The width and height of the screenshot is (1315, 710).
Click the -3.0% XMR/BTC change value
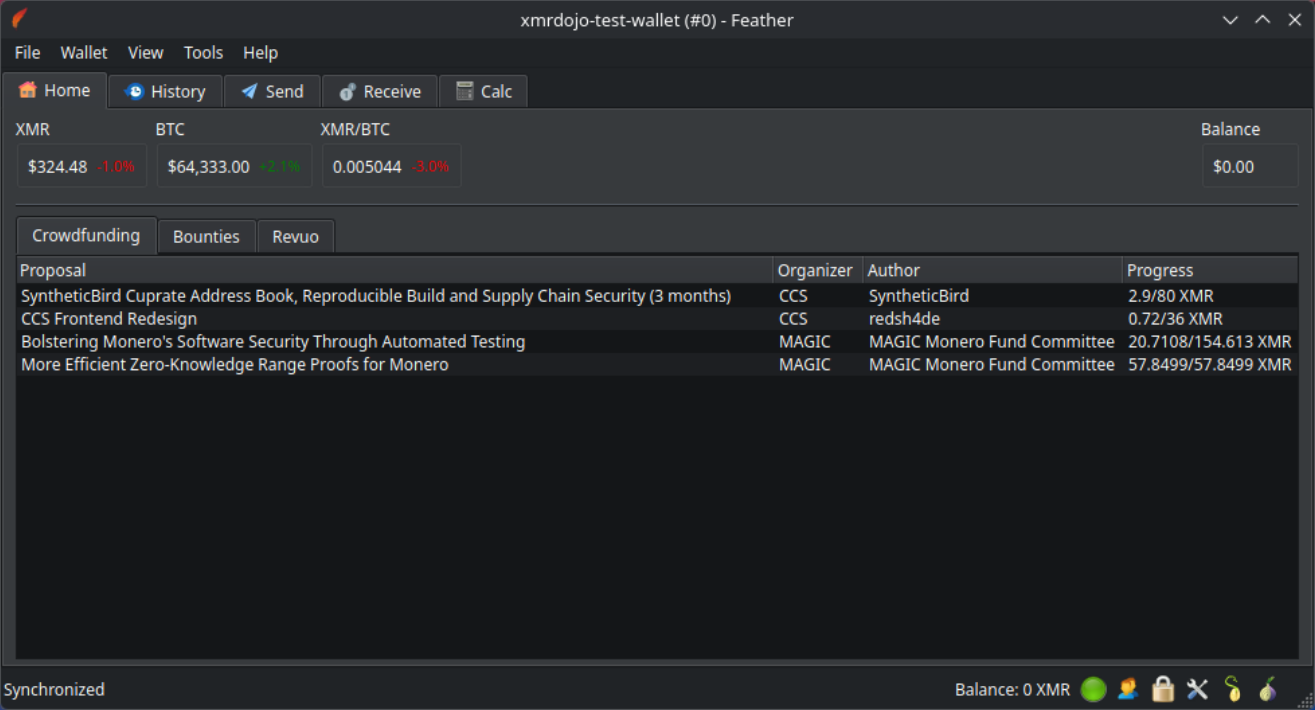point(430,167)
